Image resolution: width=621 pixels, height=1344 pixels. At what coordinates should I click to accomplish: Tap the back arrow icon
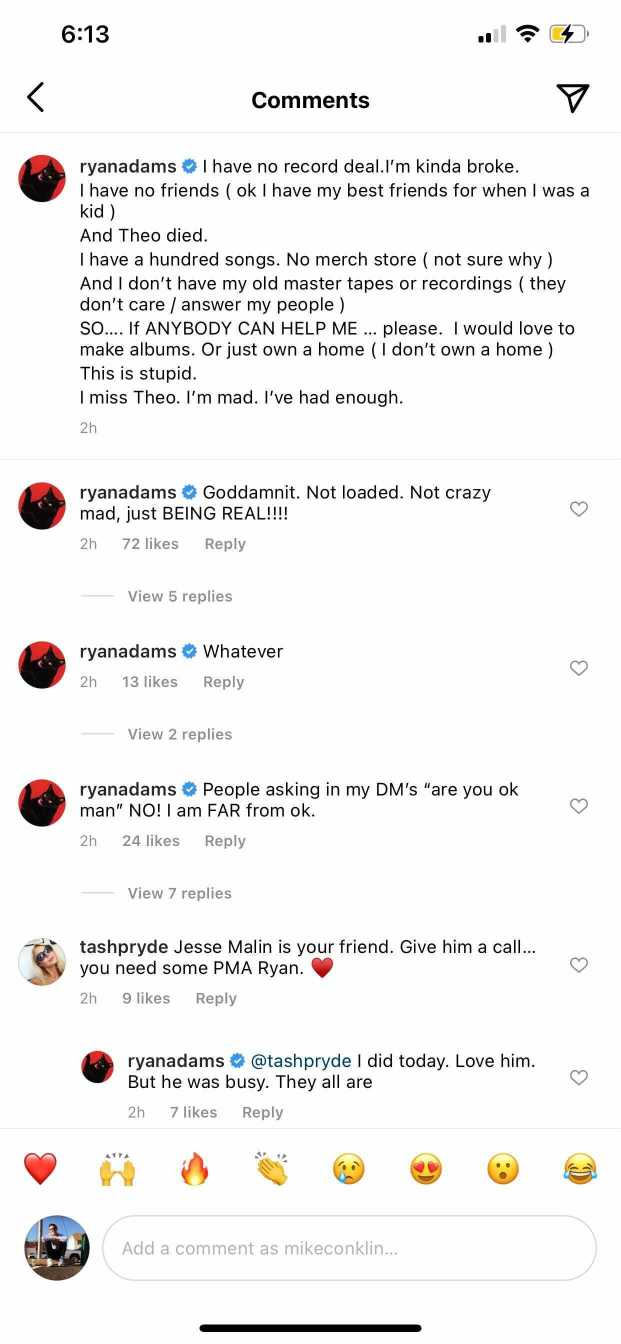pyautogui.click(x=36, y=98)
